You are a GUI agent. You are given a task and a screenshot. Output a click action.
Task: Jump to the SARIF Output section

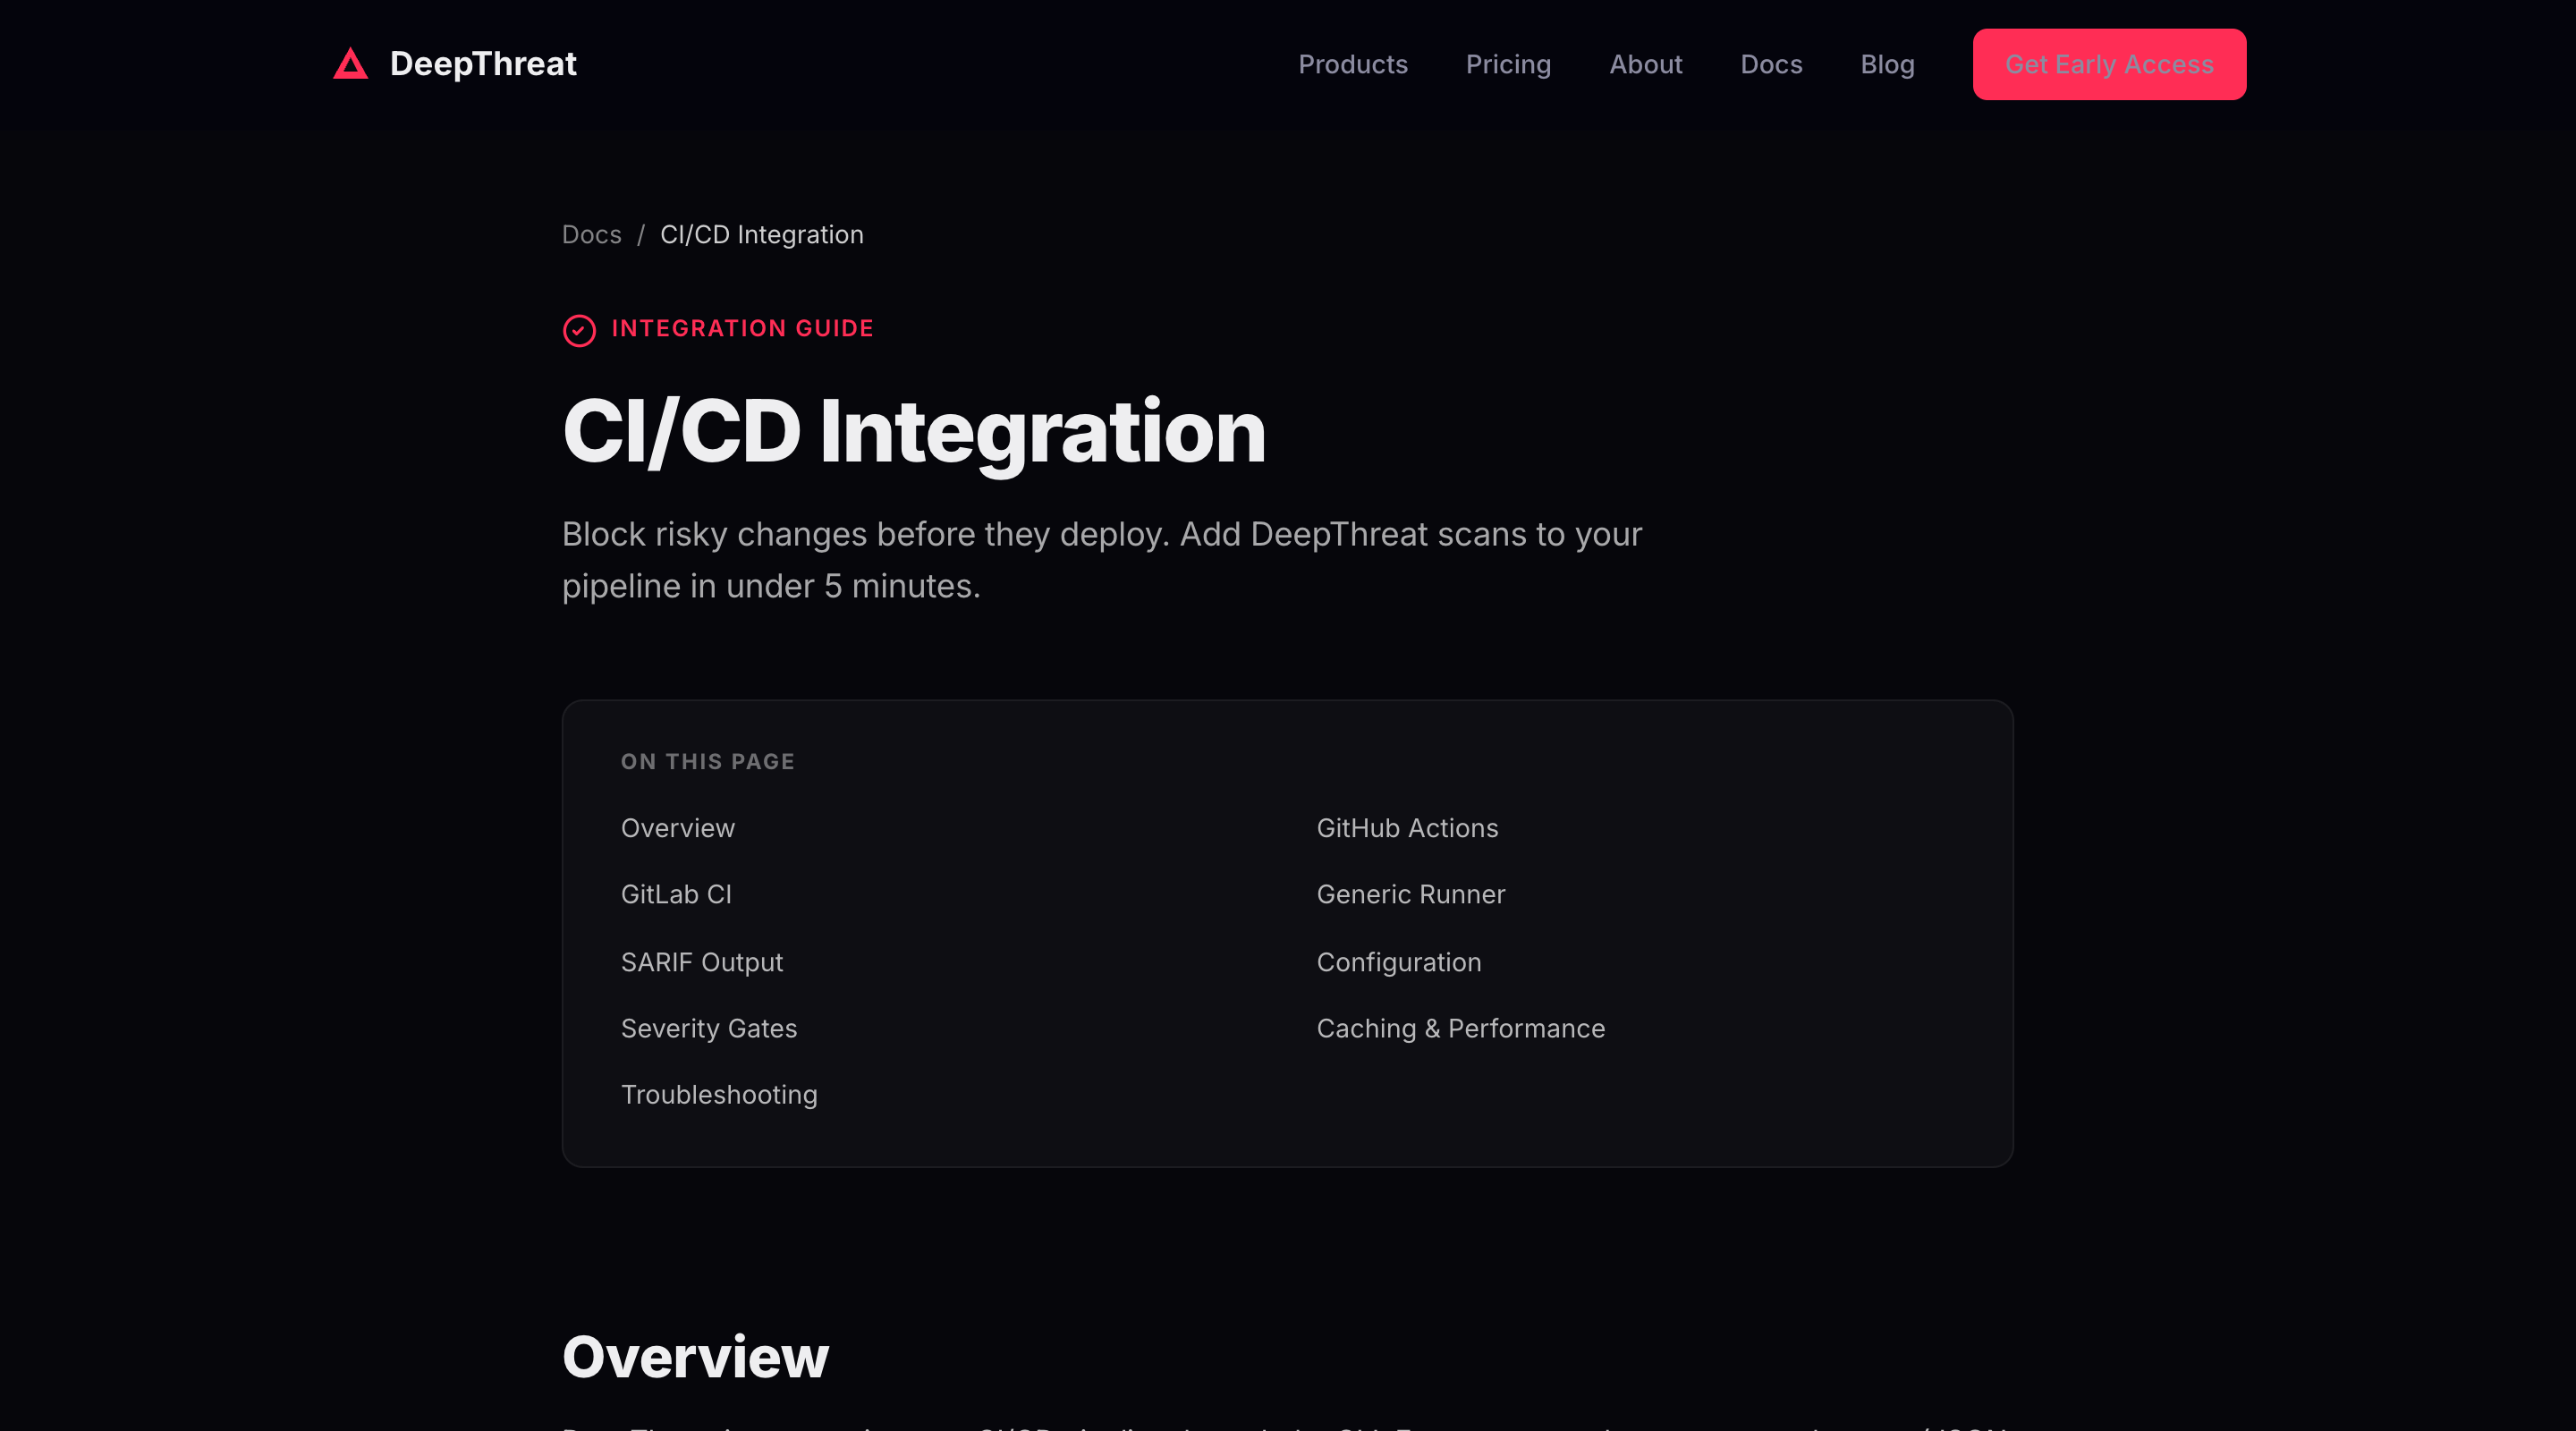pos(701,962)
